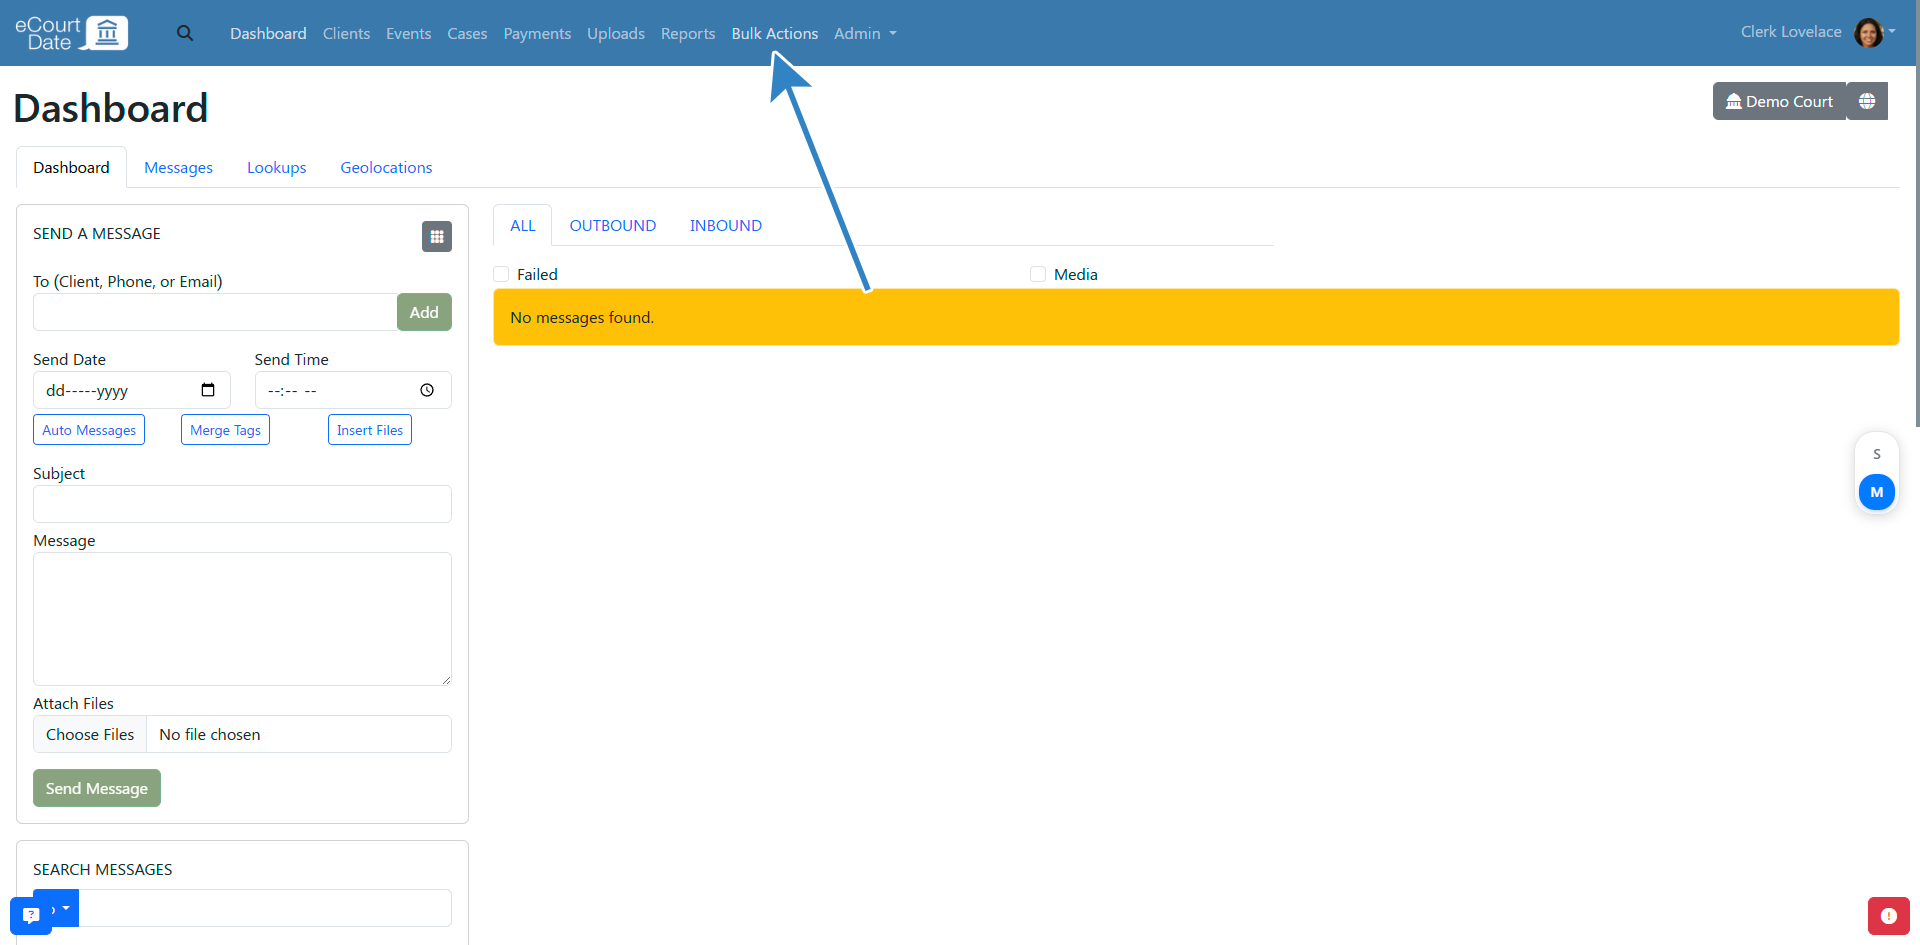Click the green Add button
Viewport: 1920px width, 945px height.
[424, 312]
